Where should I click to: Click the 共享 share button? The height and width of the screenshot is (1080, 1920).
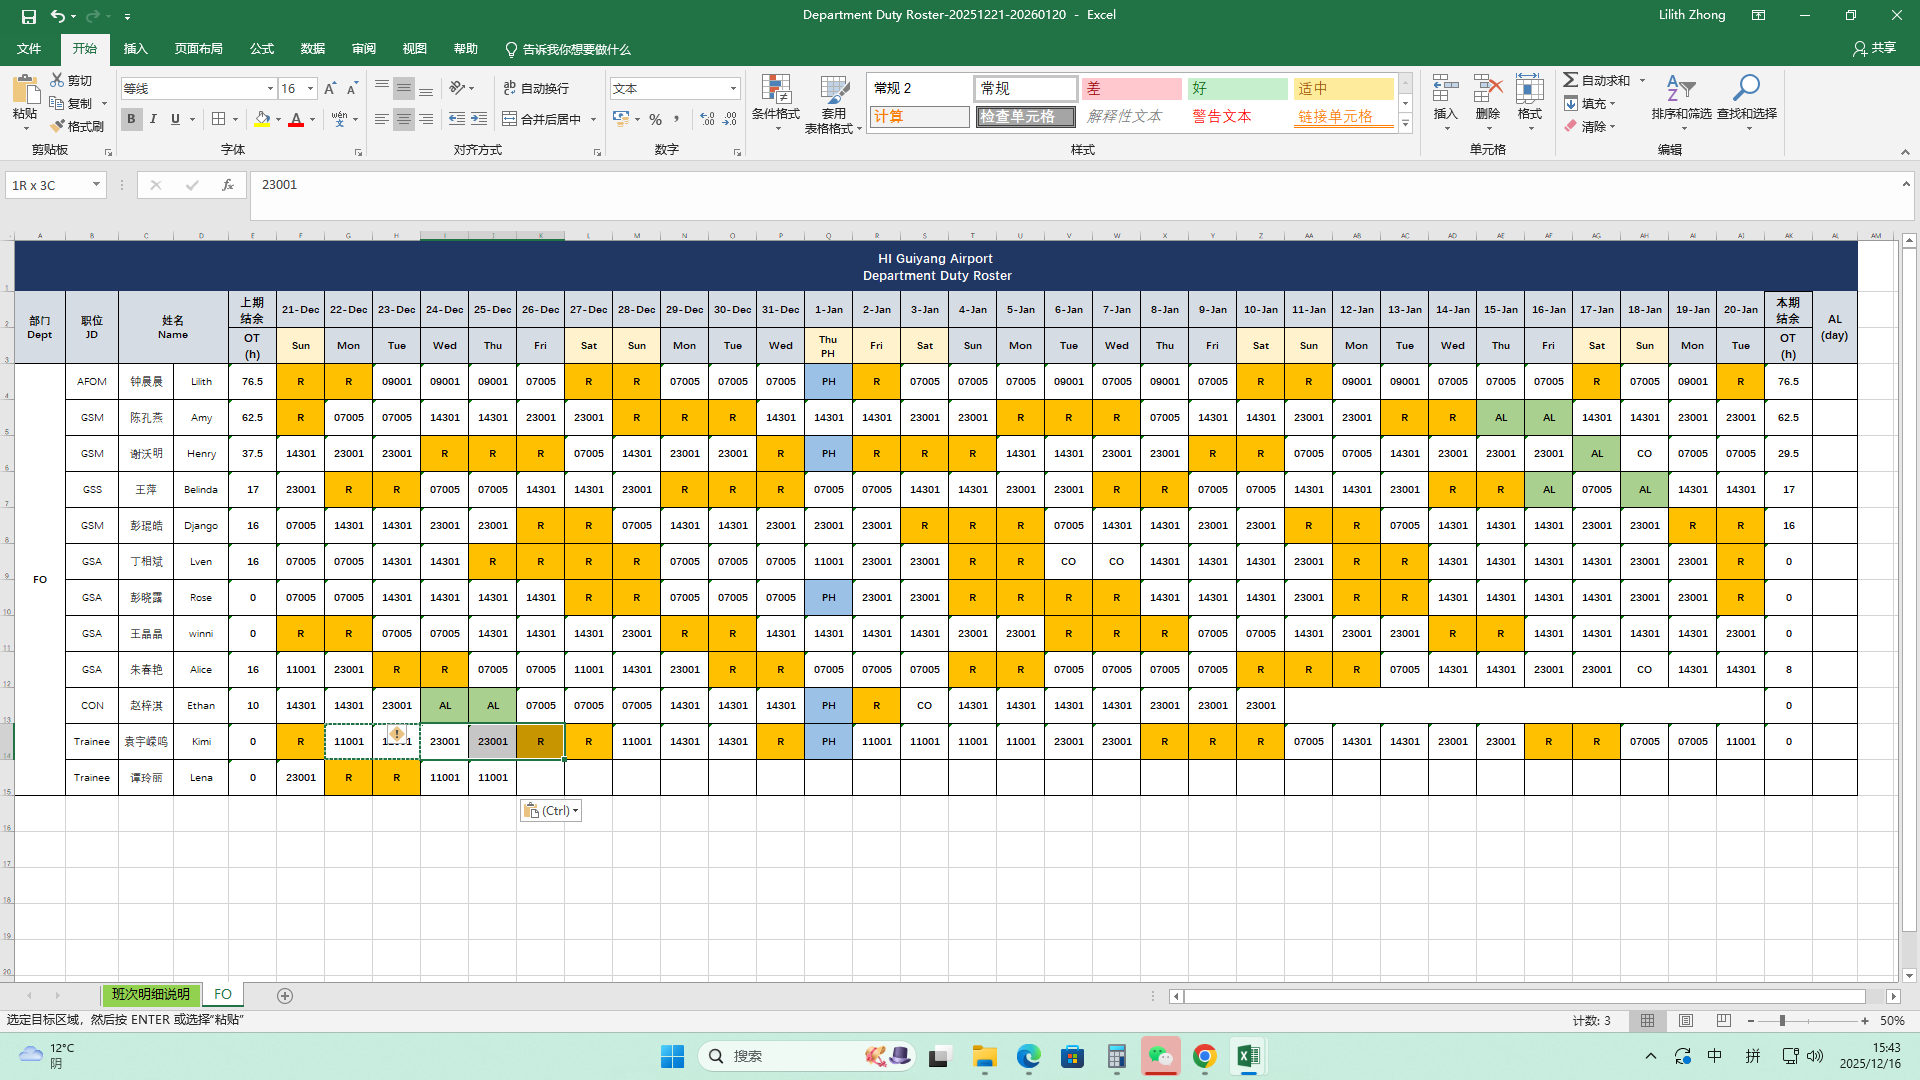coord(1874,48)
